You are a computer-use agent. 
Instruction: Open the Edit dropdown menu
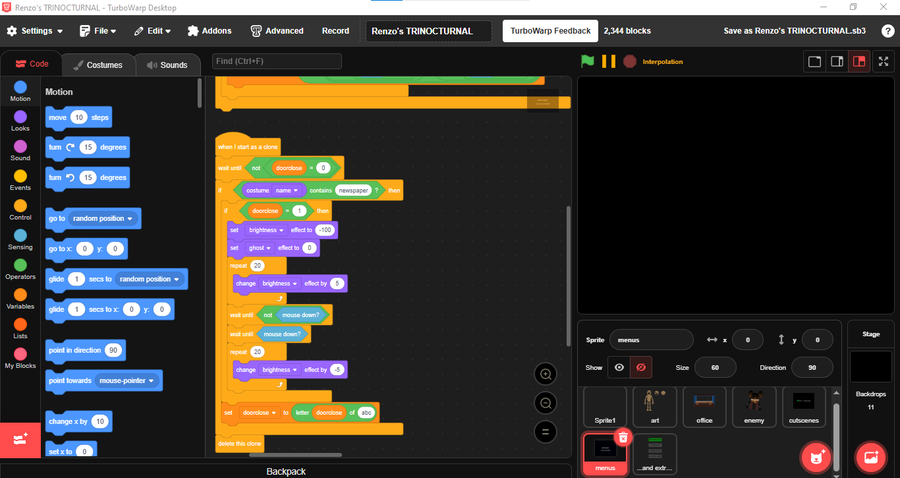point(152,31)
